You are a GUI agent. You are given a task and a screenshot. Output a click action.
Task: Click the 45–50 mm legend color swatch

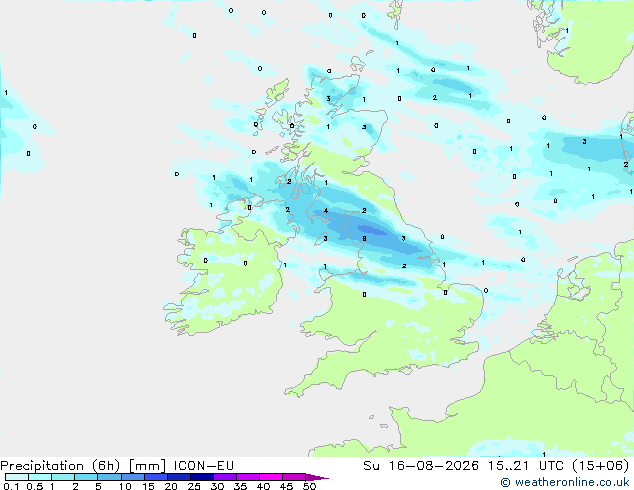coord(294,477)
